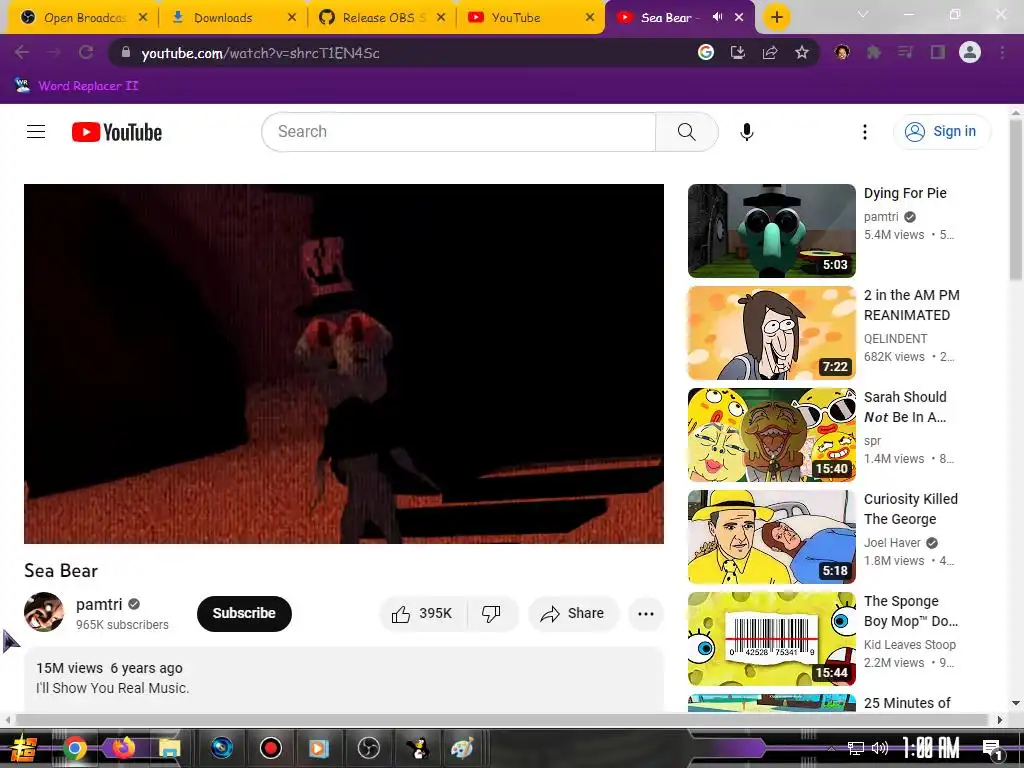
Task: Go back using browser back arrow
Action: [22, 52]
